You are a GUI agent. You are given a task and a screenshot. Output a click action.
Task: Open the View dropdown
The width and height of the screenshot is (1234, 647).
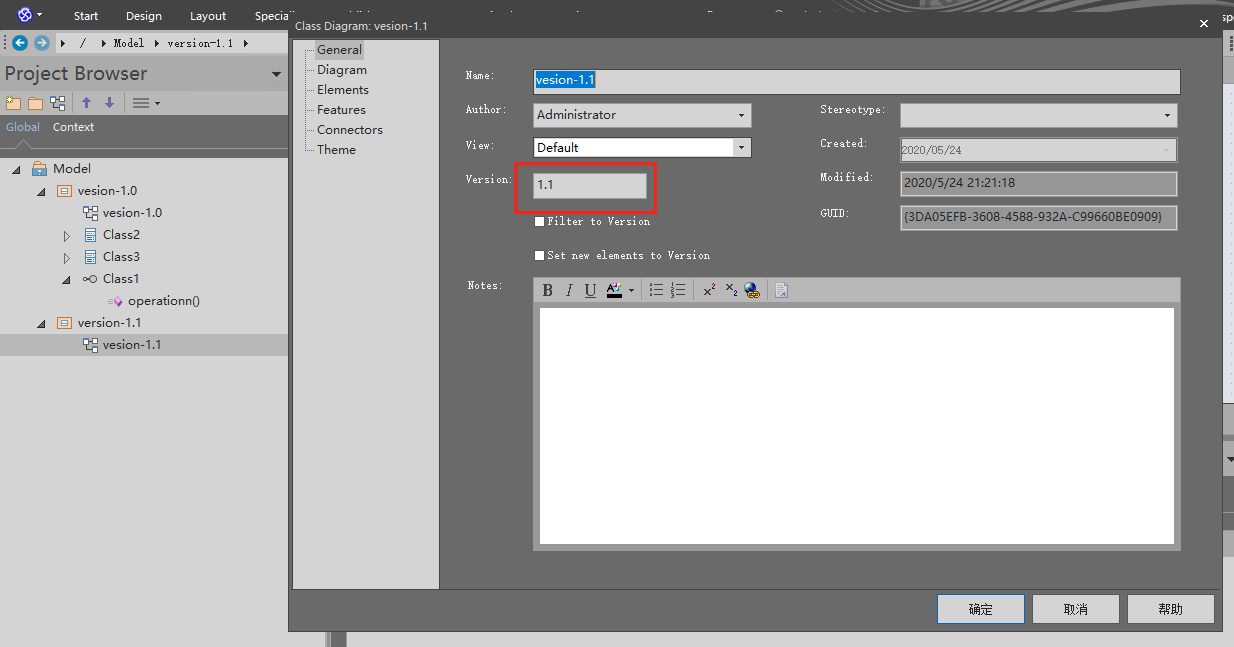pyautogui.click(x=741, y=148)
